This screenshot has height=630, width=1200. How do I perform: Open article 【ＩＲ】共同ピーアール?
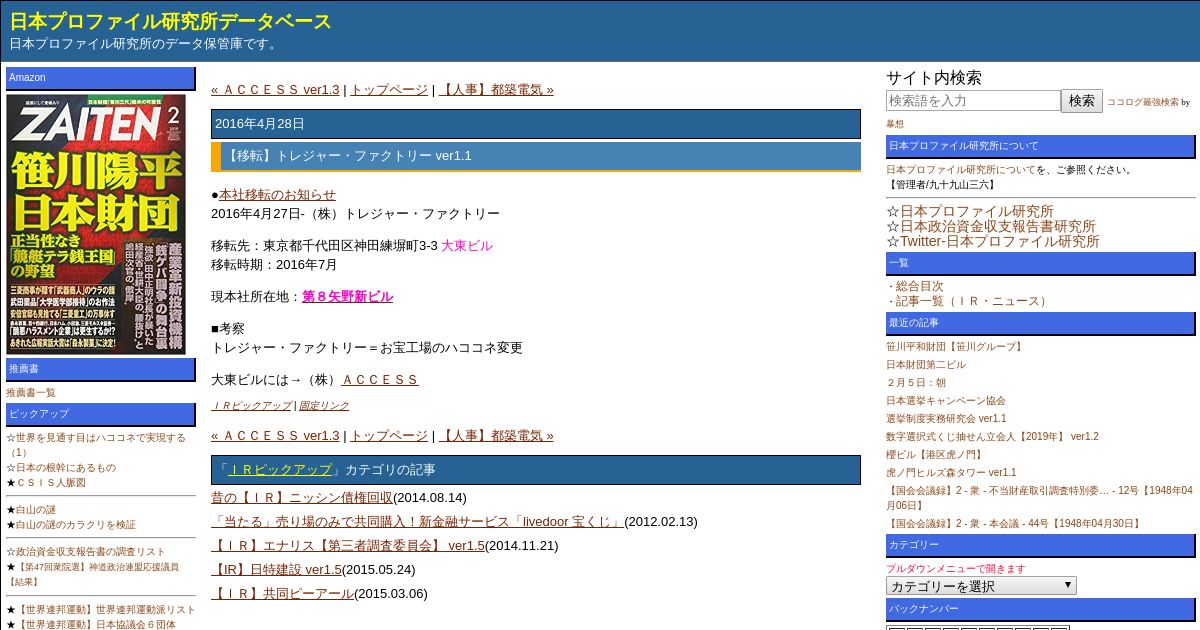282,593
